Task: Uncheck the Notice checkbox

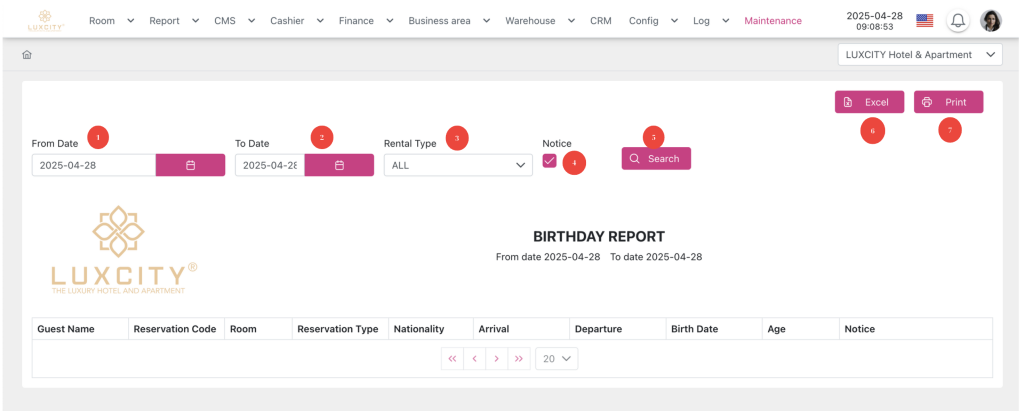Action: pos(550,161)
